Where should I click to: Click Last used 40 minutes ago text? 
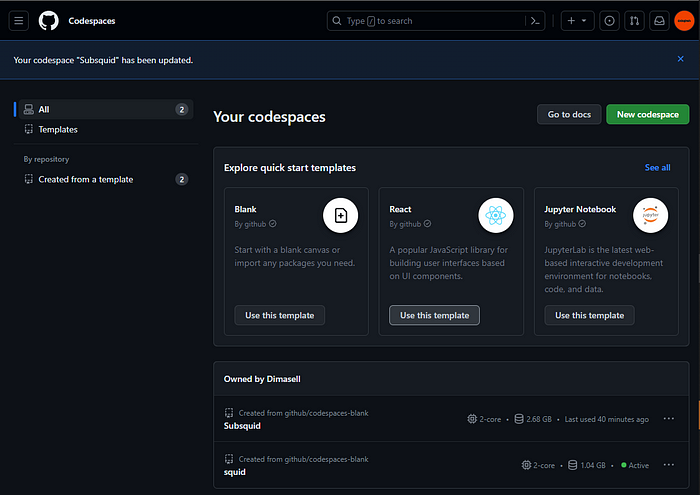click(606, 420)
